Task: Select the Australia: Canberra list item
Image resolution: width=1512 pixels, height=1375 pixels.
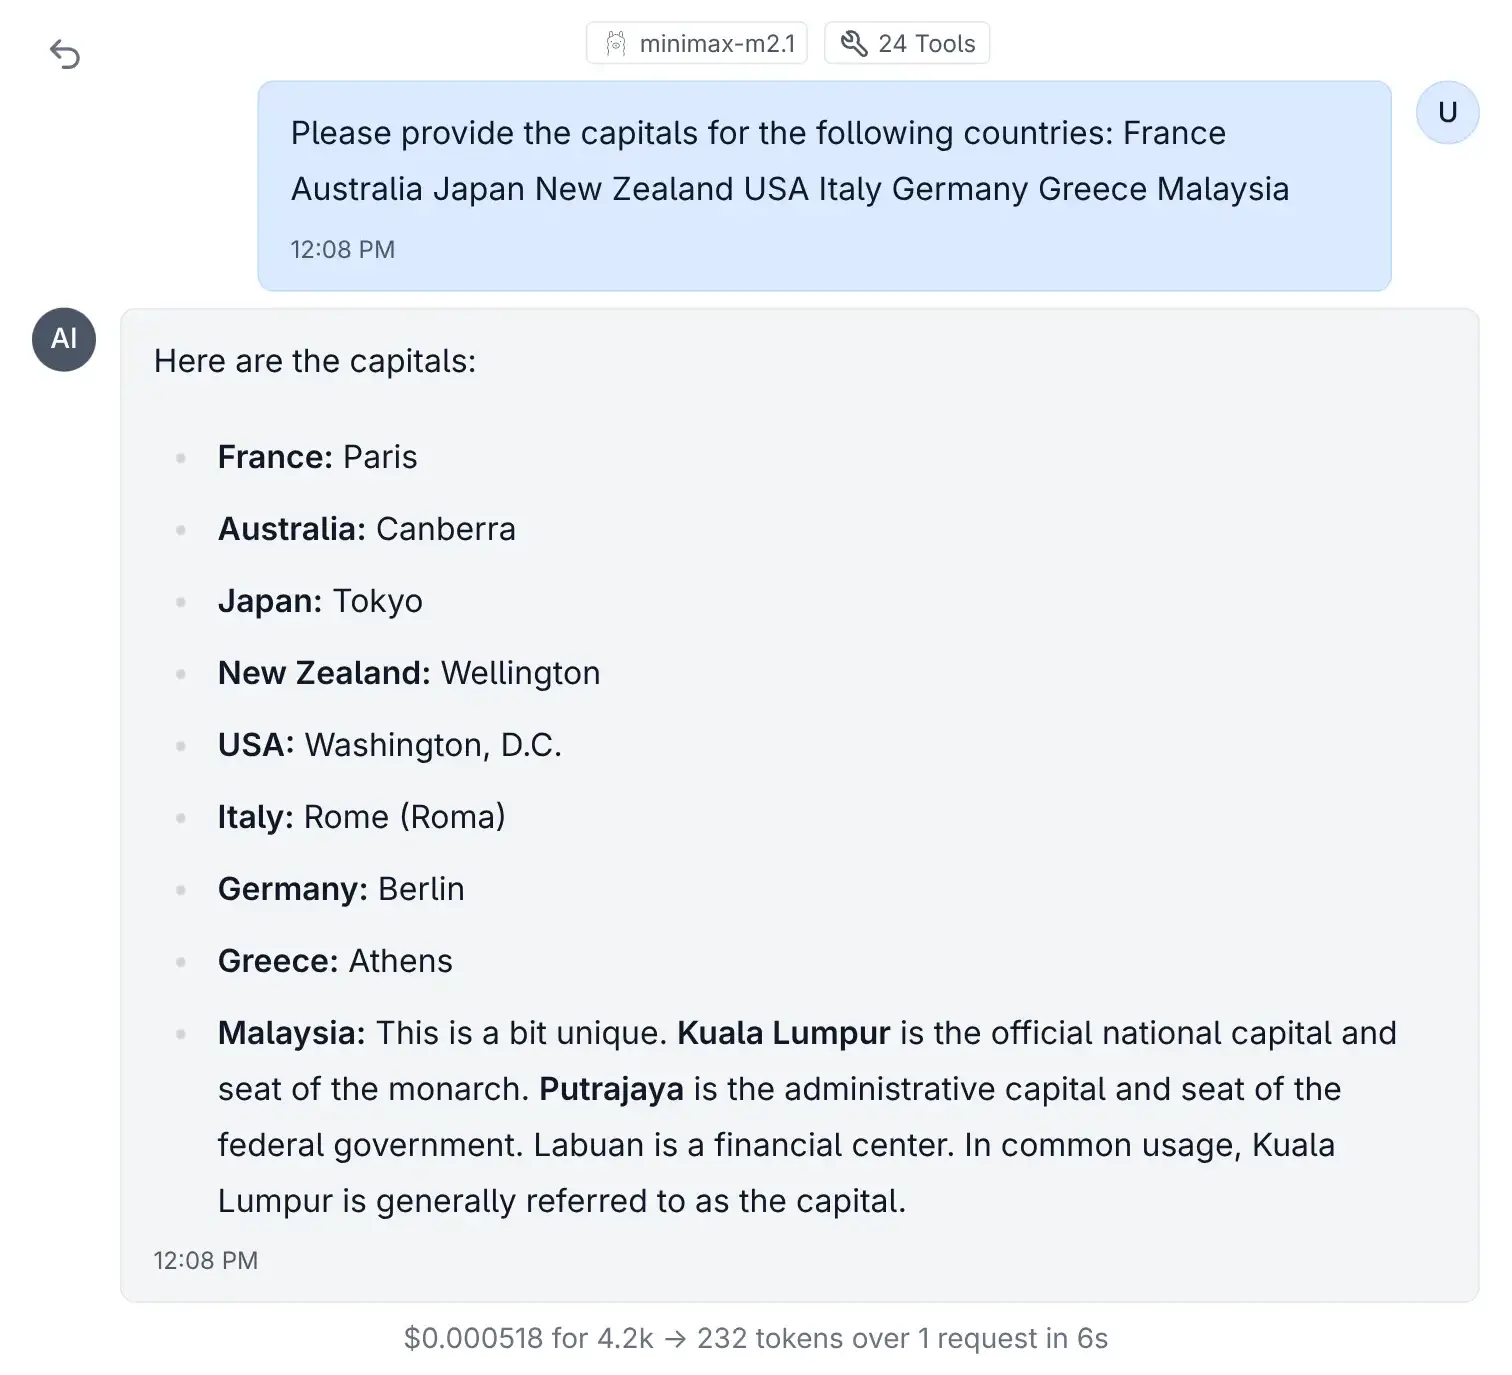Action: [367, 529]
